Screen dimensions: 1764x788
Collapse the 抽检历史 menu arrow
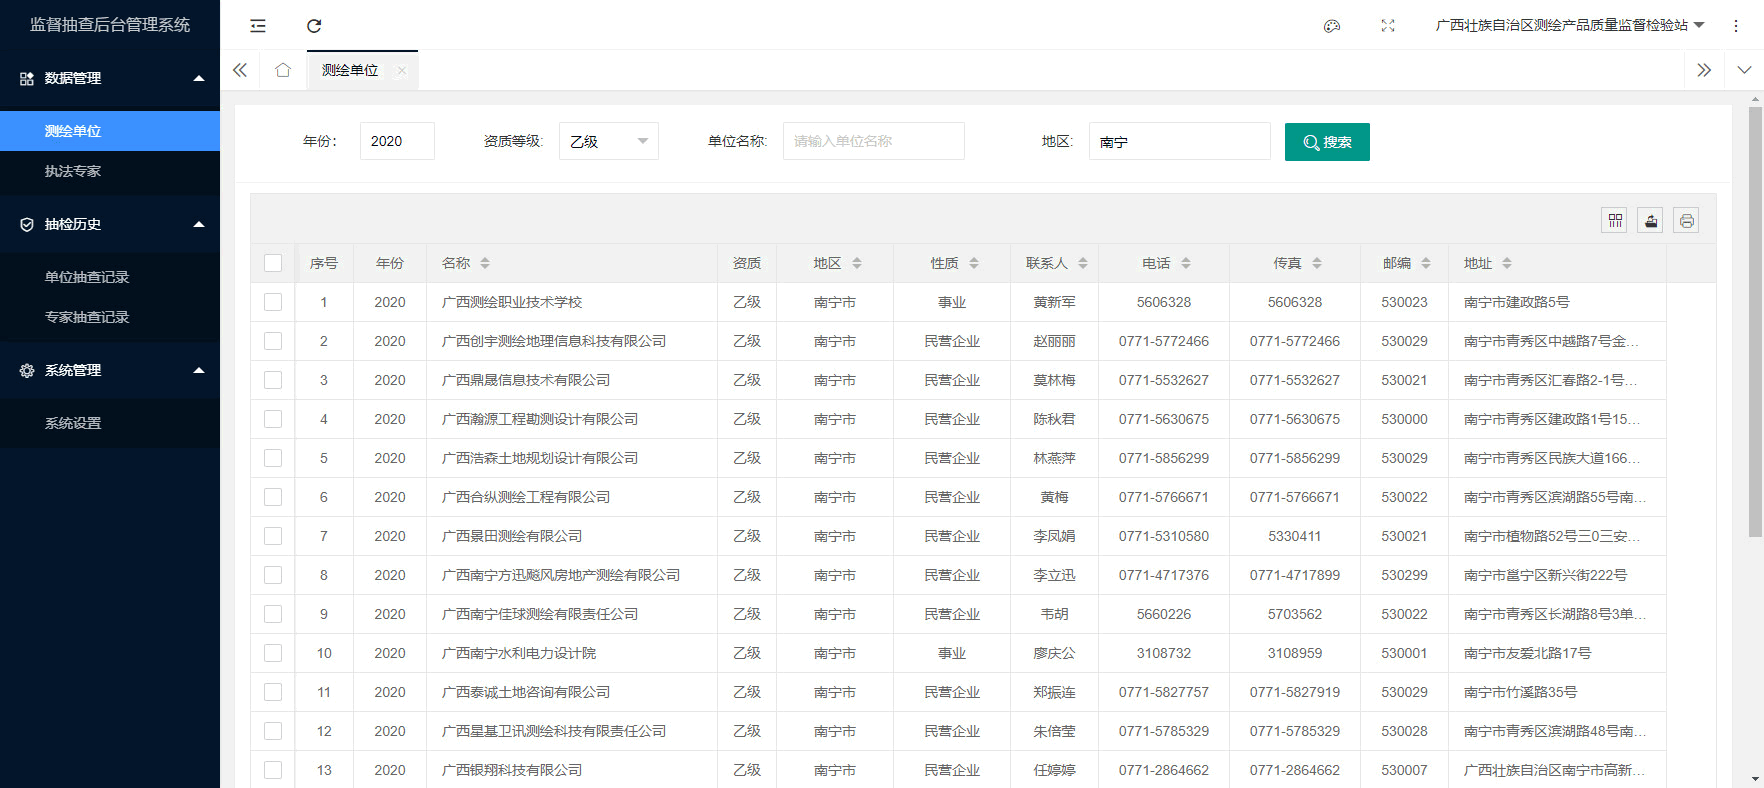pyautogui.click(x=199, y=224)
